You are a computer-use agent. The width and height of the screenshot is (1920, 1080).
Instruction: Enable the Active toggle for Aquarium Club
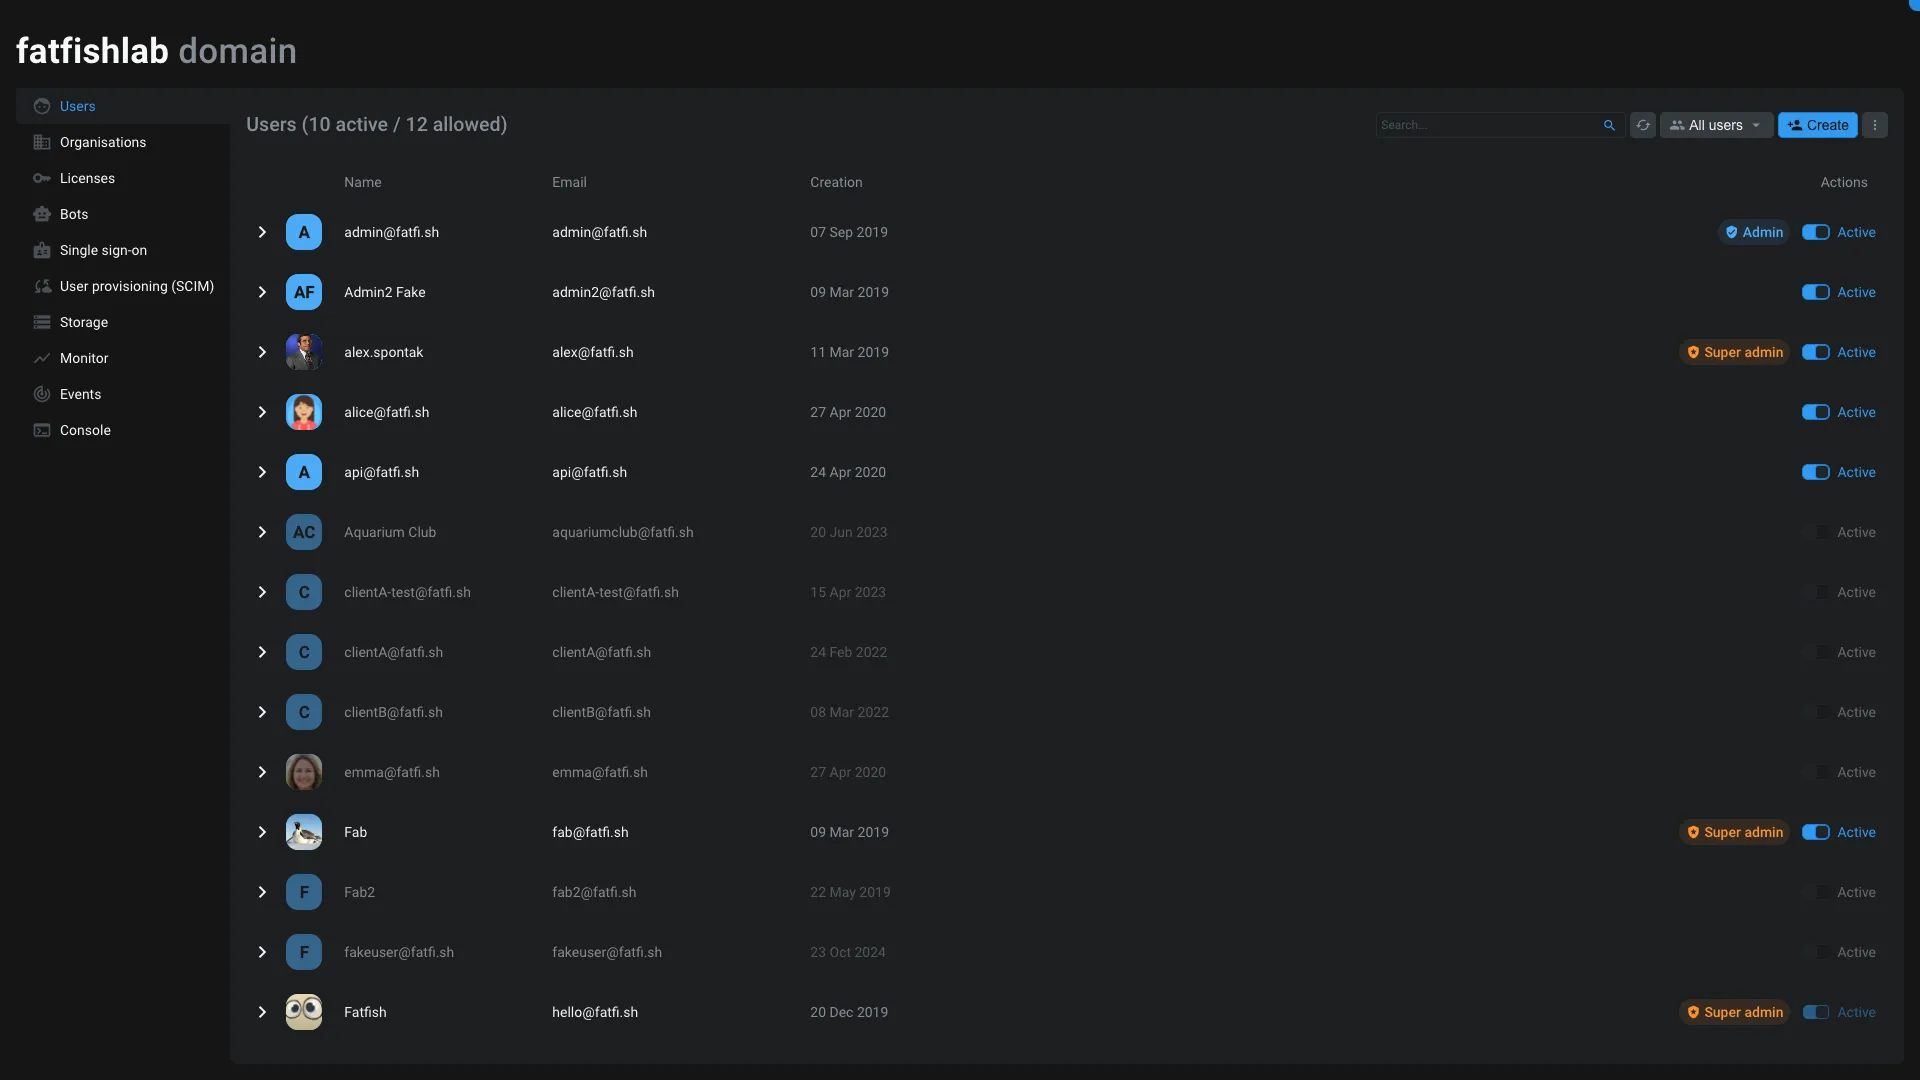(1815, 532)
